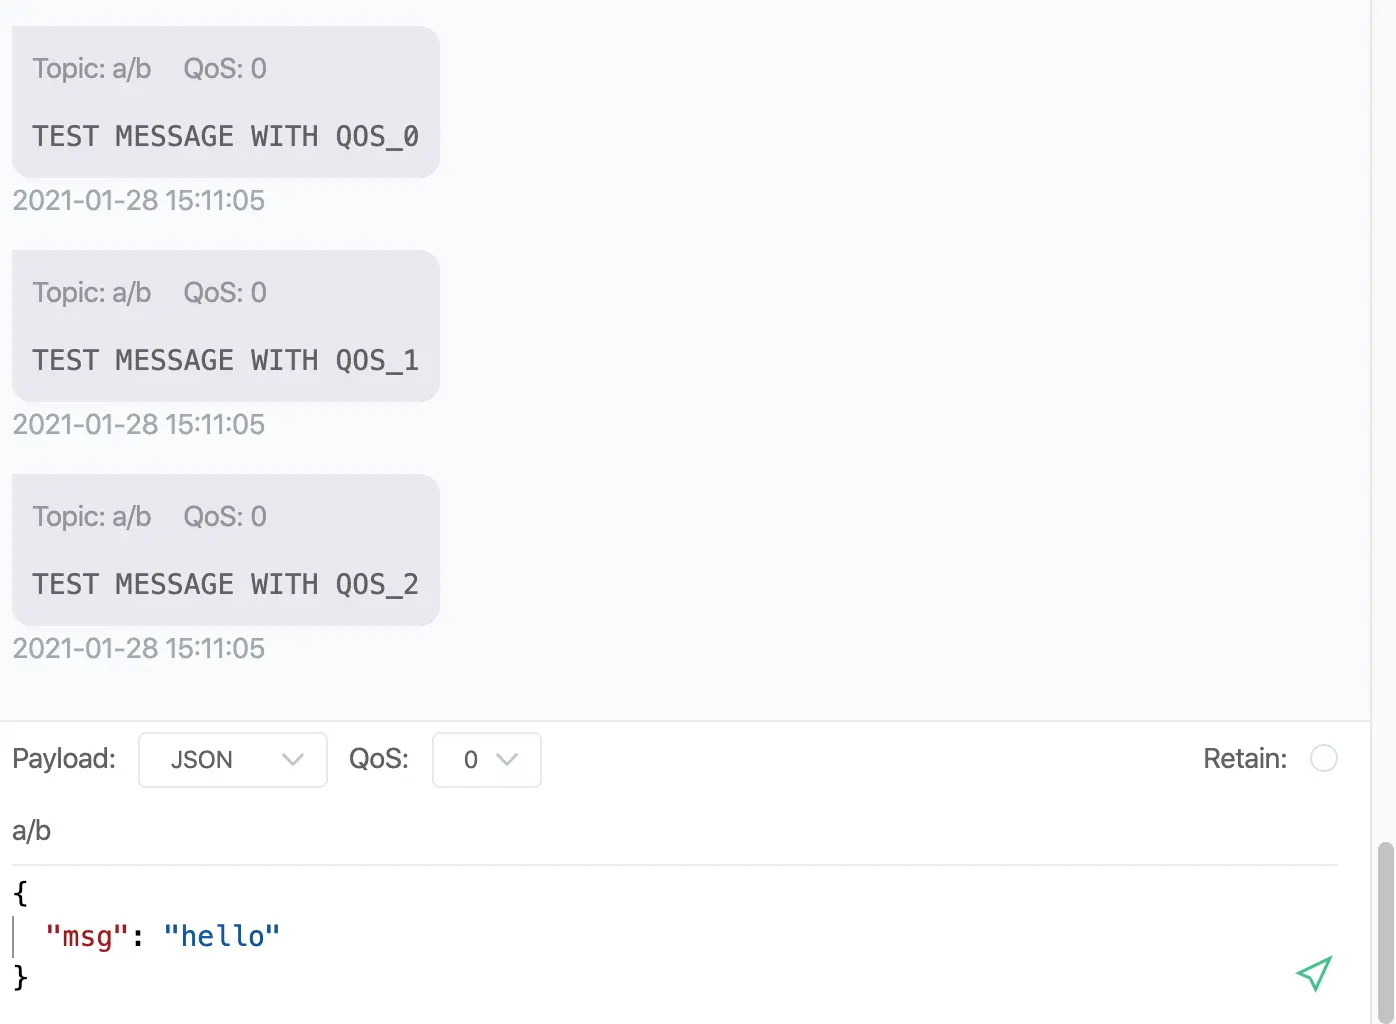This screenshot has width=1396, height=1024.
Task: Toggle the Retain radio button
Action: pos(1324,759)
